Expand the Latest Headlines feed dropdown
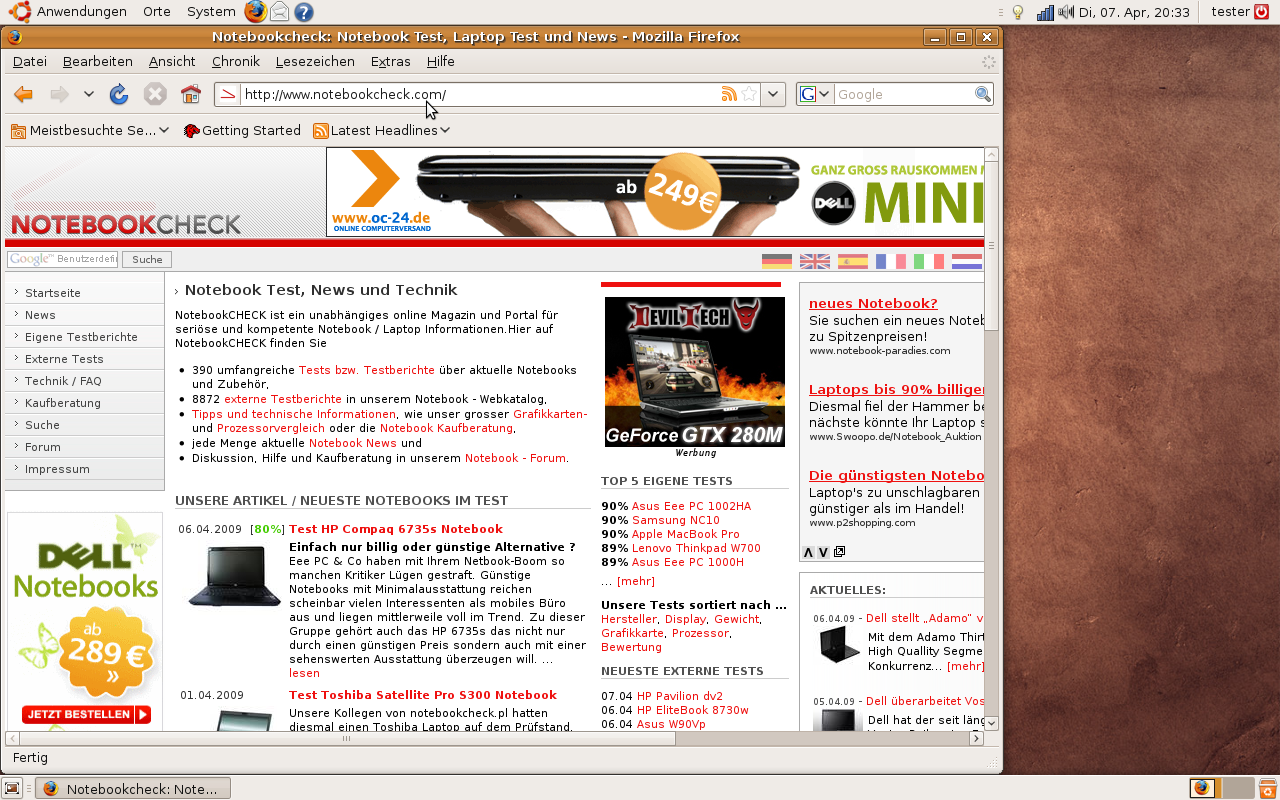Screen dimensions: 1280x800 381,130
